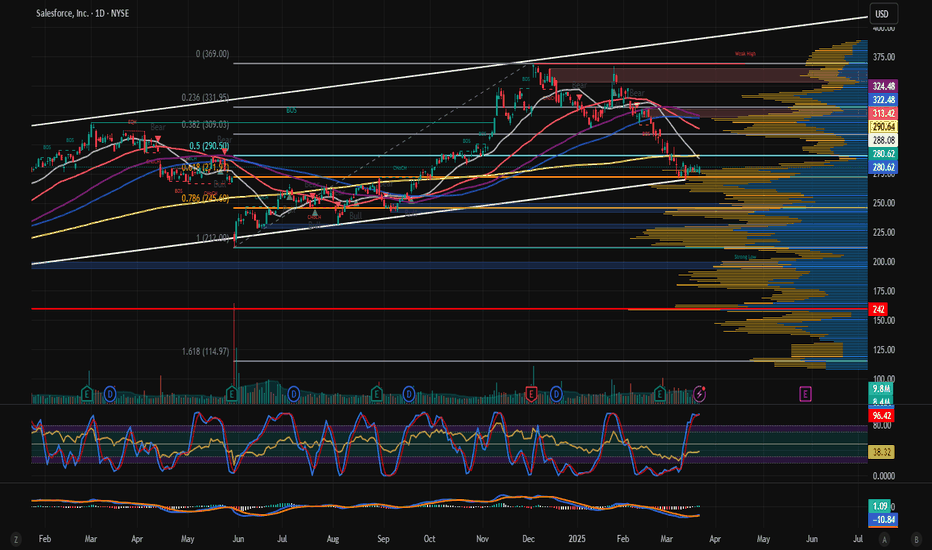Click the 2025 year label on time axis
The image size is (932, 550).
click(577, 539)
